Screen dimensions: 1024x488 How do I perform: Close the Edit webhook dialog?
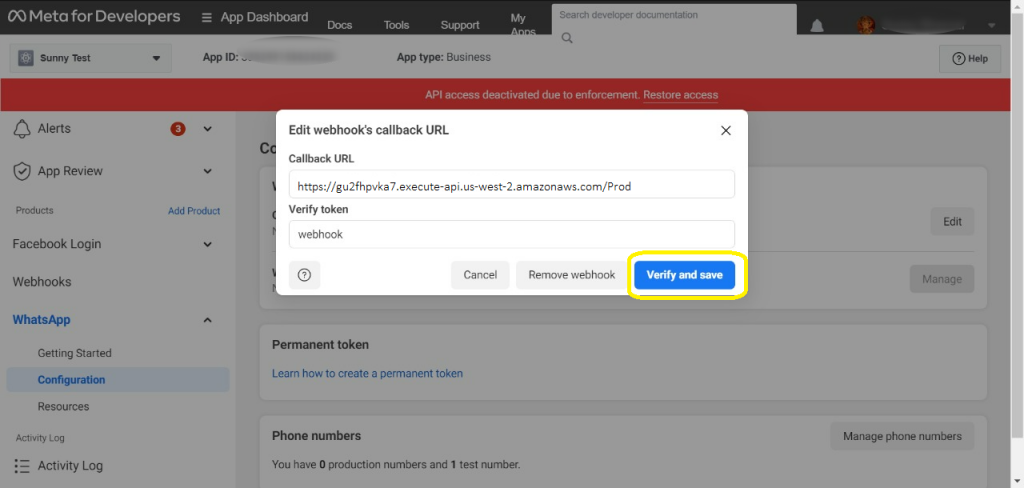point(726,130)
